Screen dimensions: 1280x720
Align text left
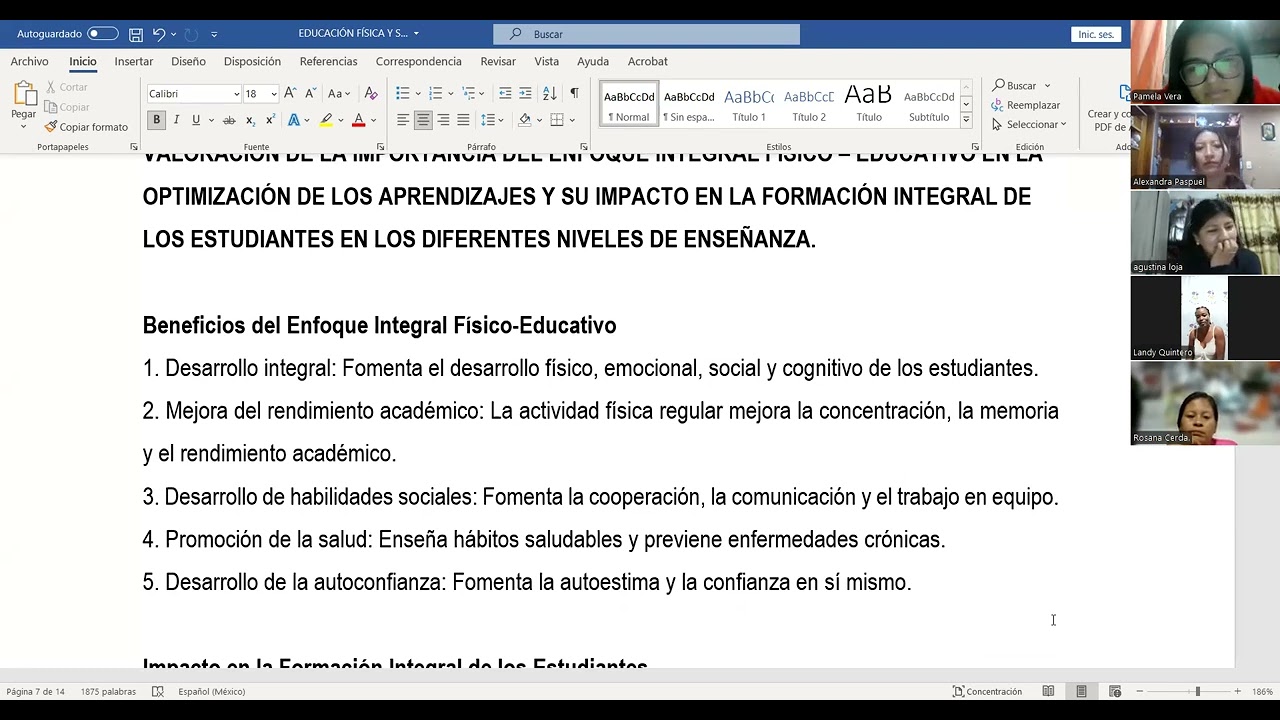pyautogui.click(x=403, y=120)
